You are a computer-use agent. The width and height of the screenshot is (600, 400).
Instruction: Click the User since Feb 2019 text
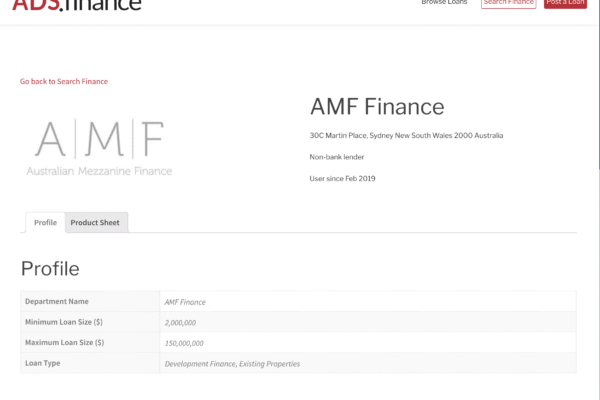coord(342,178)
